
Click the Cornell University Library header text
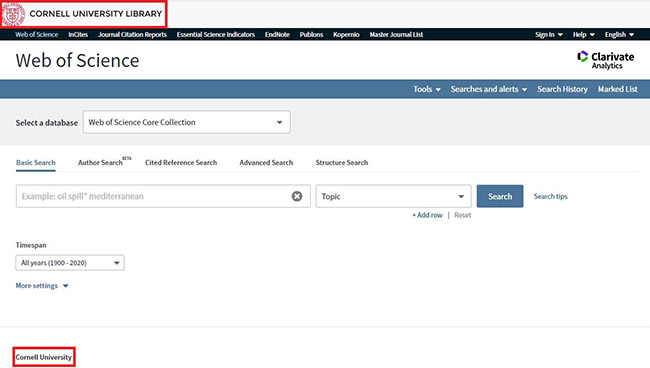pos(96,14)
